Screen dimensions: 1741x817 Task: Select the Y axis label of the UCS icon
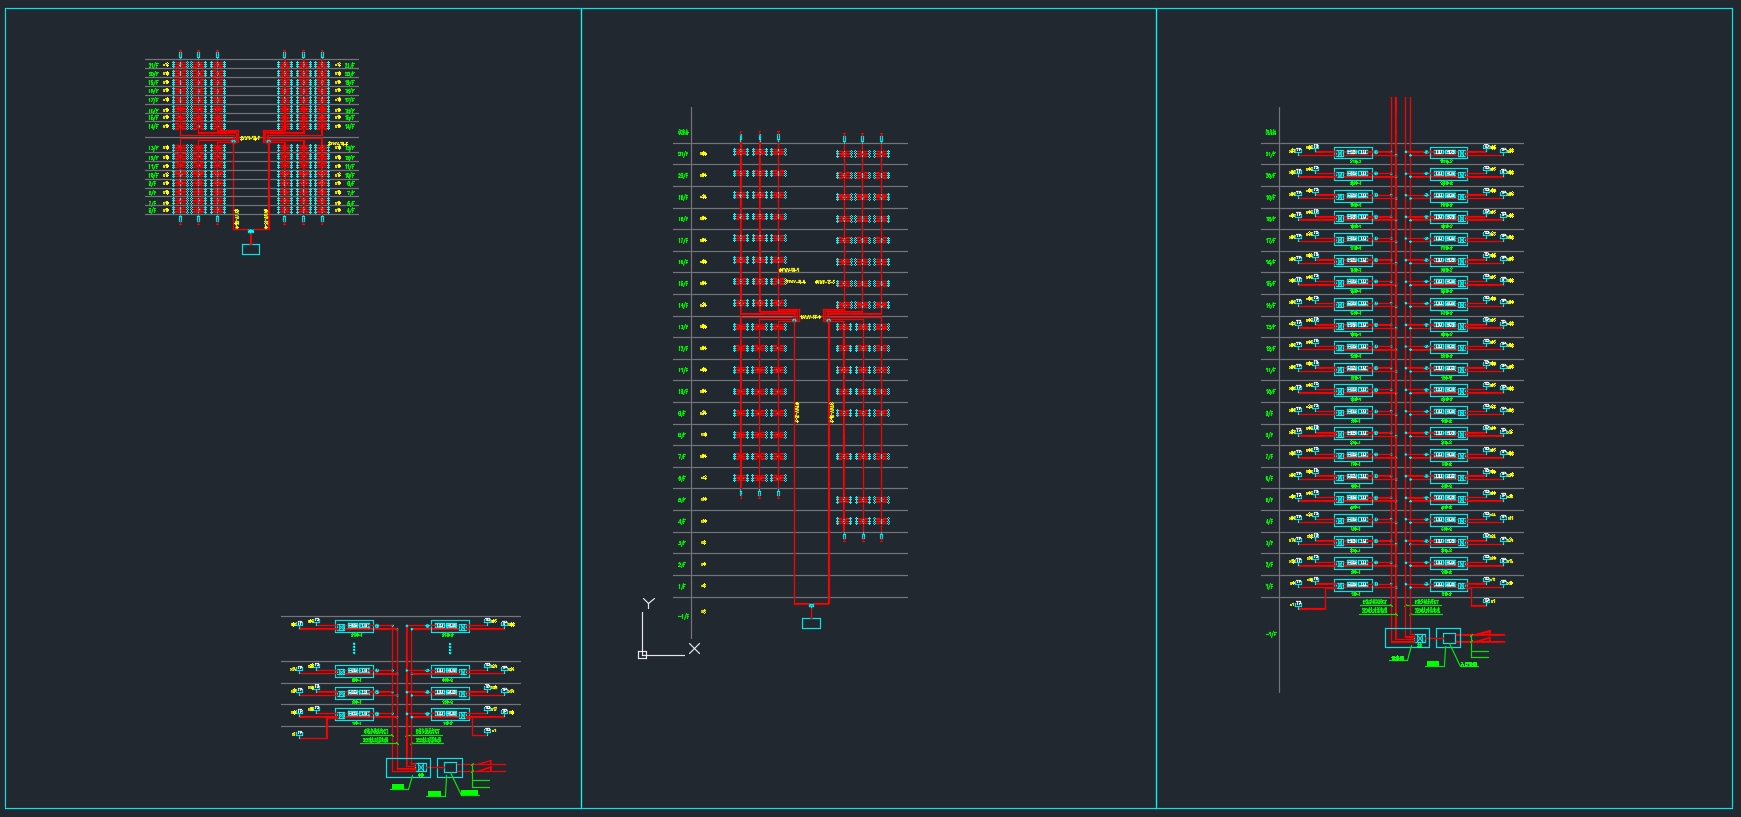[x=648, y=603]
